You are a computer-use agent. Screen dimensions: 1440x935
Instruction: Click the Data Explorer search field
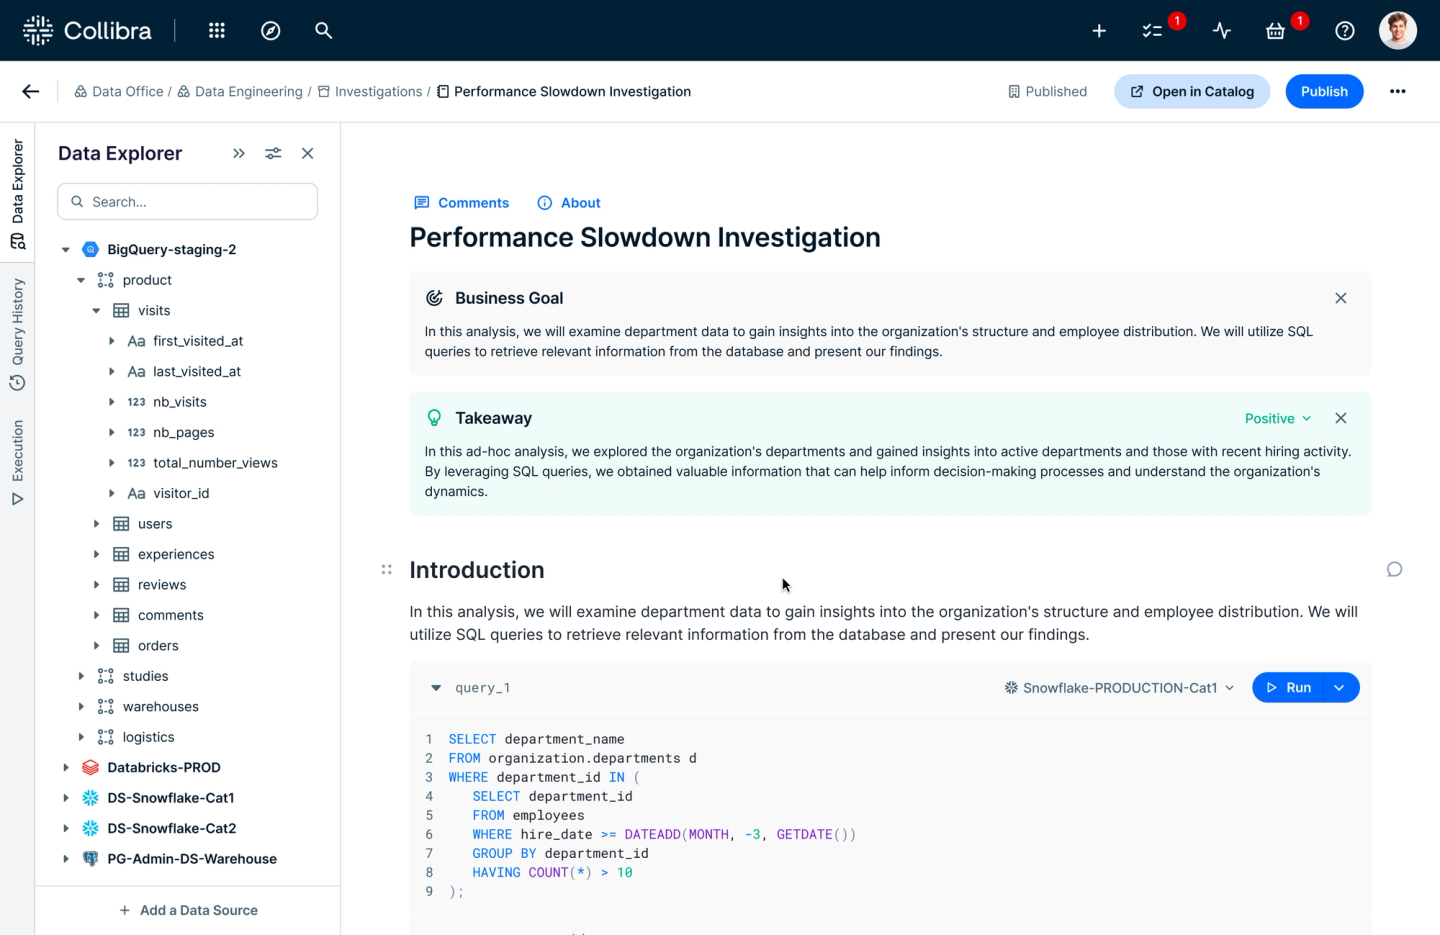coord(188,202)
